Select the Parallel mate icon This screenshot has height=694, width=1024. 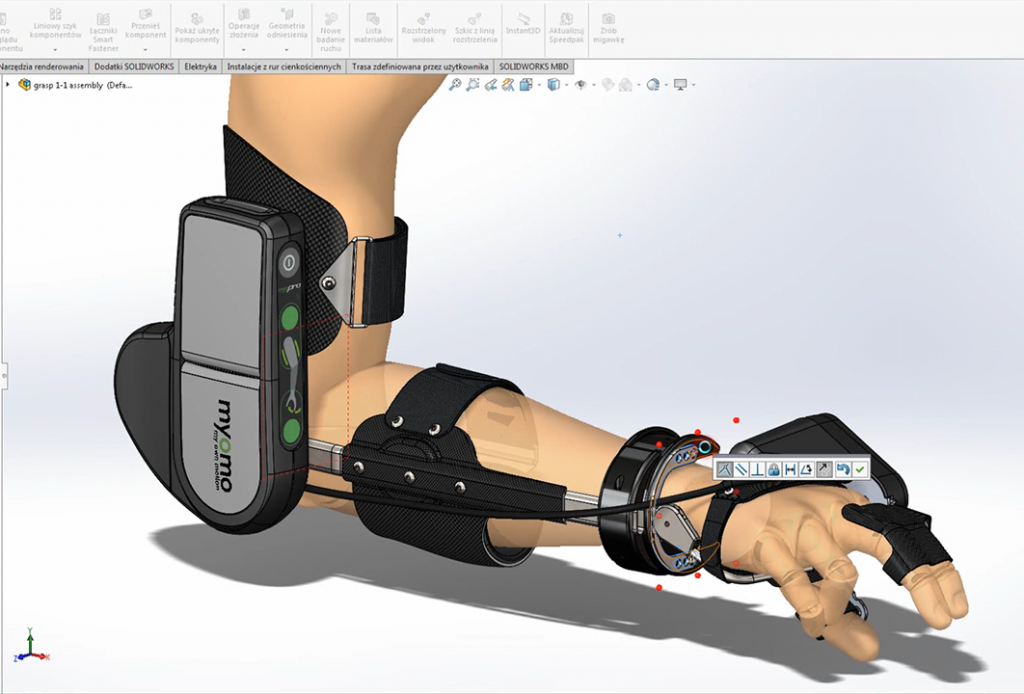click(741, 470)
